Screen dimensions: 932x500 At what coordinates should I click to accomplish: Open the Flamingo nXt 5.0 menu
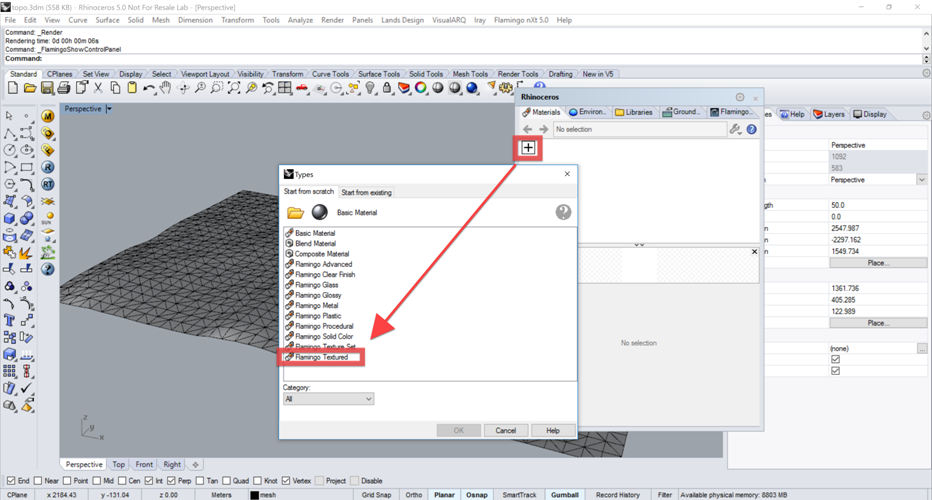tap(521, 20)
